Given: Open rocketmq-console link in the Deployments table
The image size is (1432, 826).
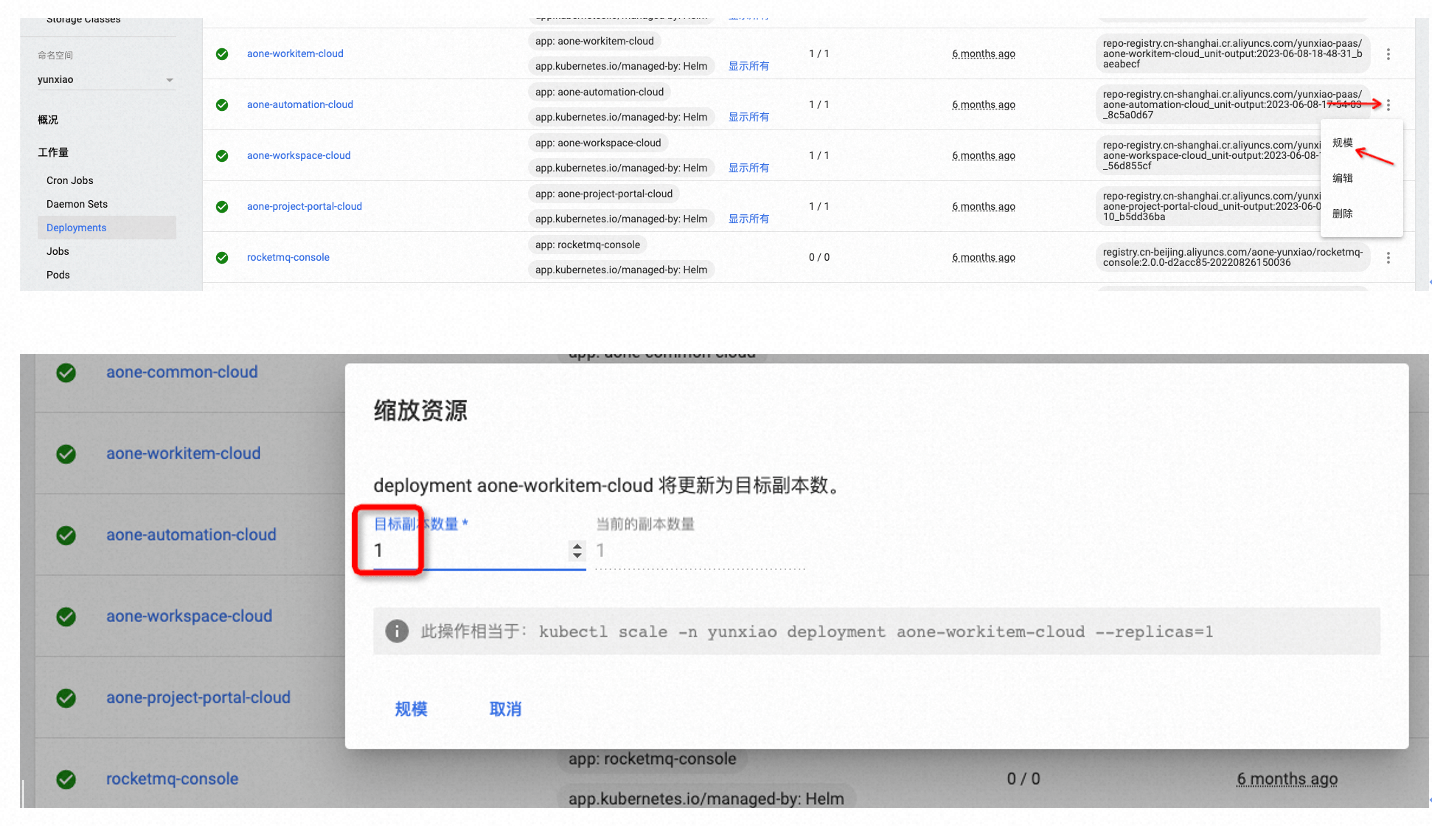Looking at the screenshot, I should (x=288, y=258).
